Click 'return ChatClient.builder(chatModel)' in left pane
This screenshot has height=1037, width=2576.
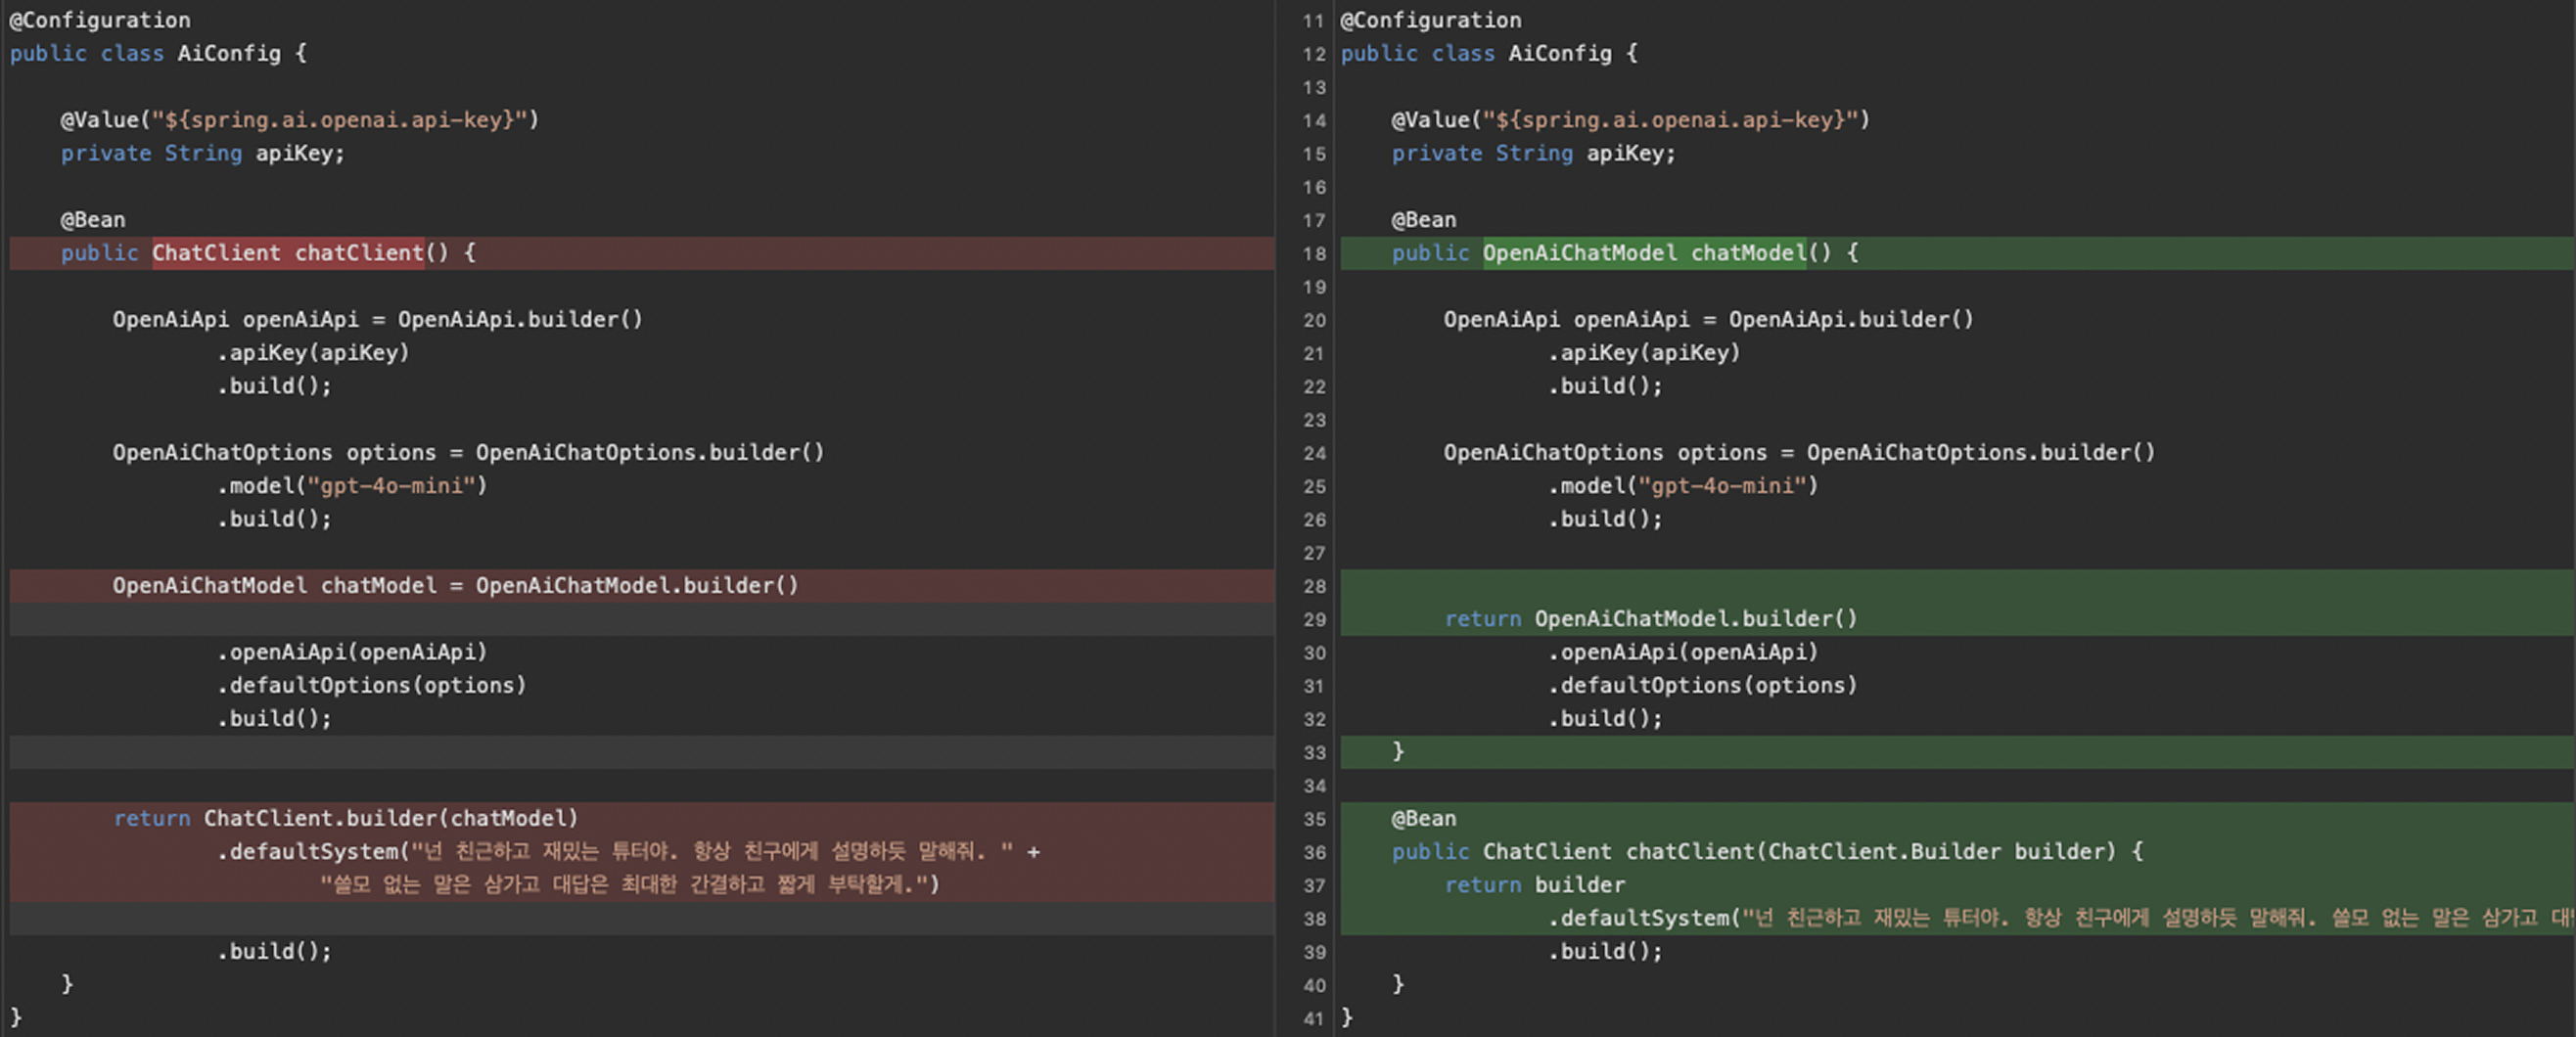pyautogui.click(x=346, y=819)
